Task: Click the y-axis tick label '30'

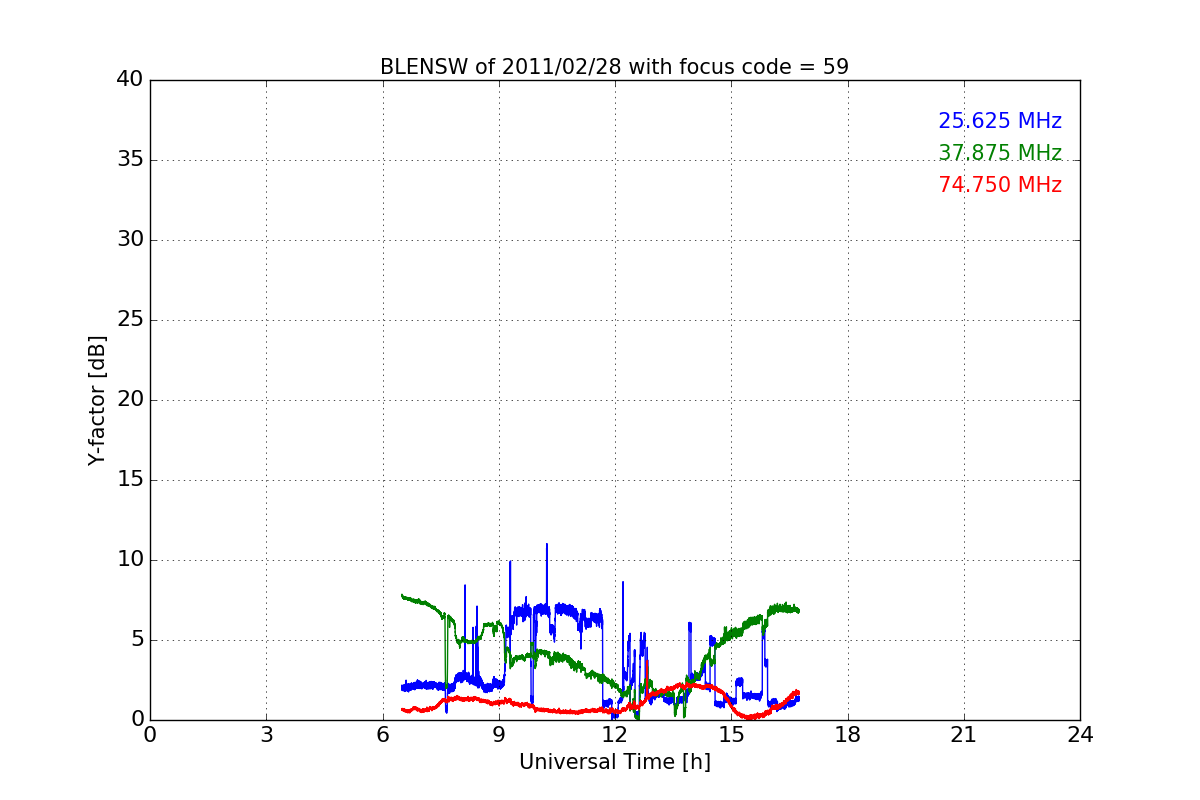Action: pyautogui.click(x=130, y=240)
